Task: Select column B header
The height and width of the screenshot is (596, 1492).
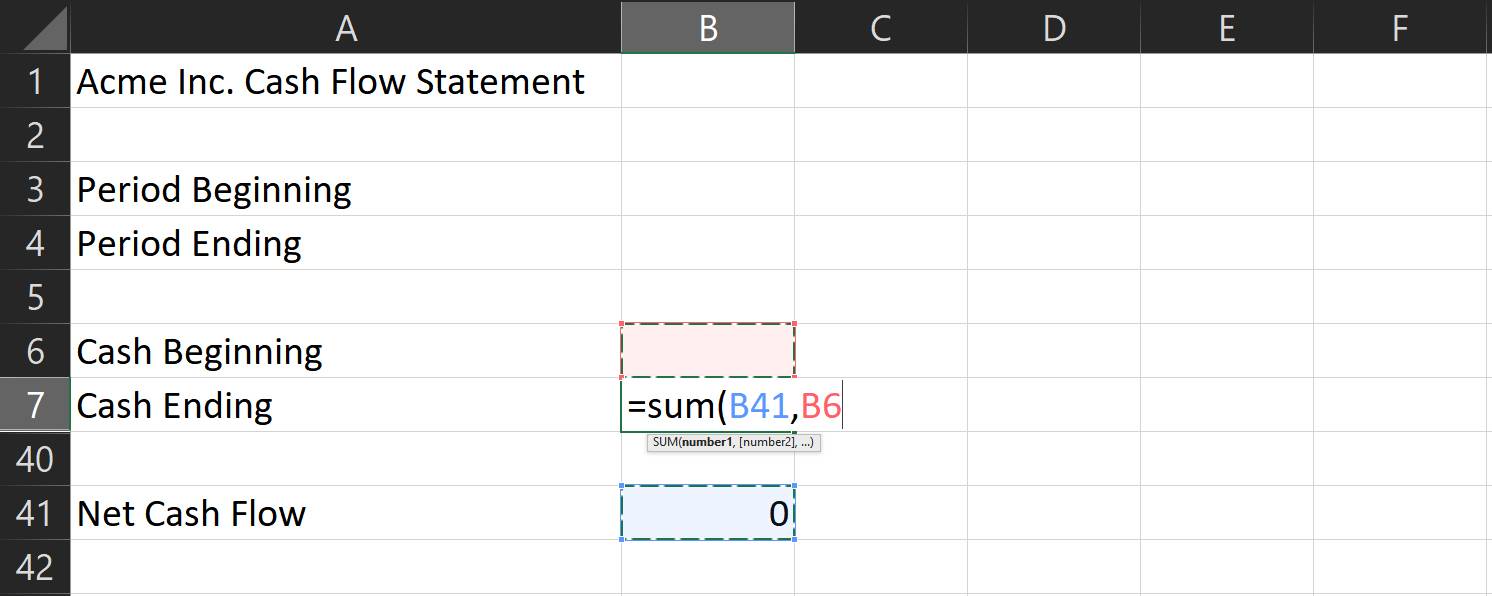Action: (x=708, y=27)
